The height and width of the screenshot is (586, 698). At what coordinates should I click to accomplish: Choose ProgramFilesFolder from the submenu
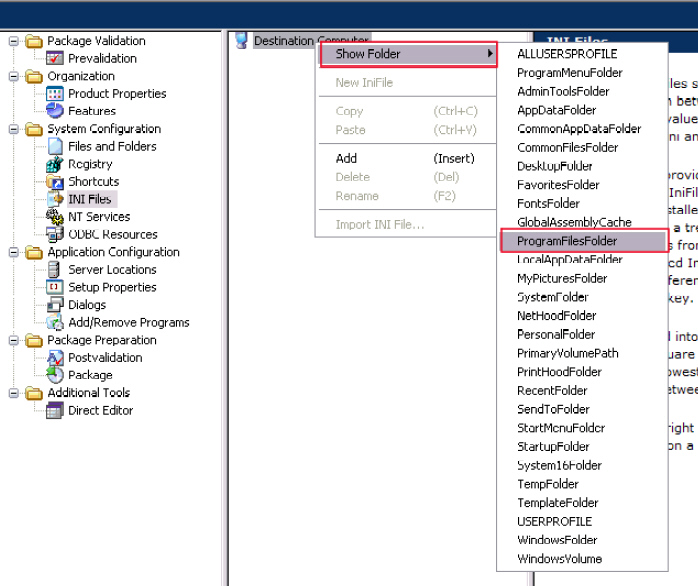(x=567, y=241)
